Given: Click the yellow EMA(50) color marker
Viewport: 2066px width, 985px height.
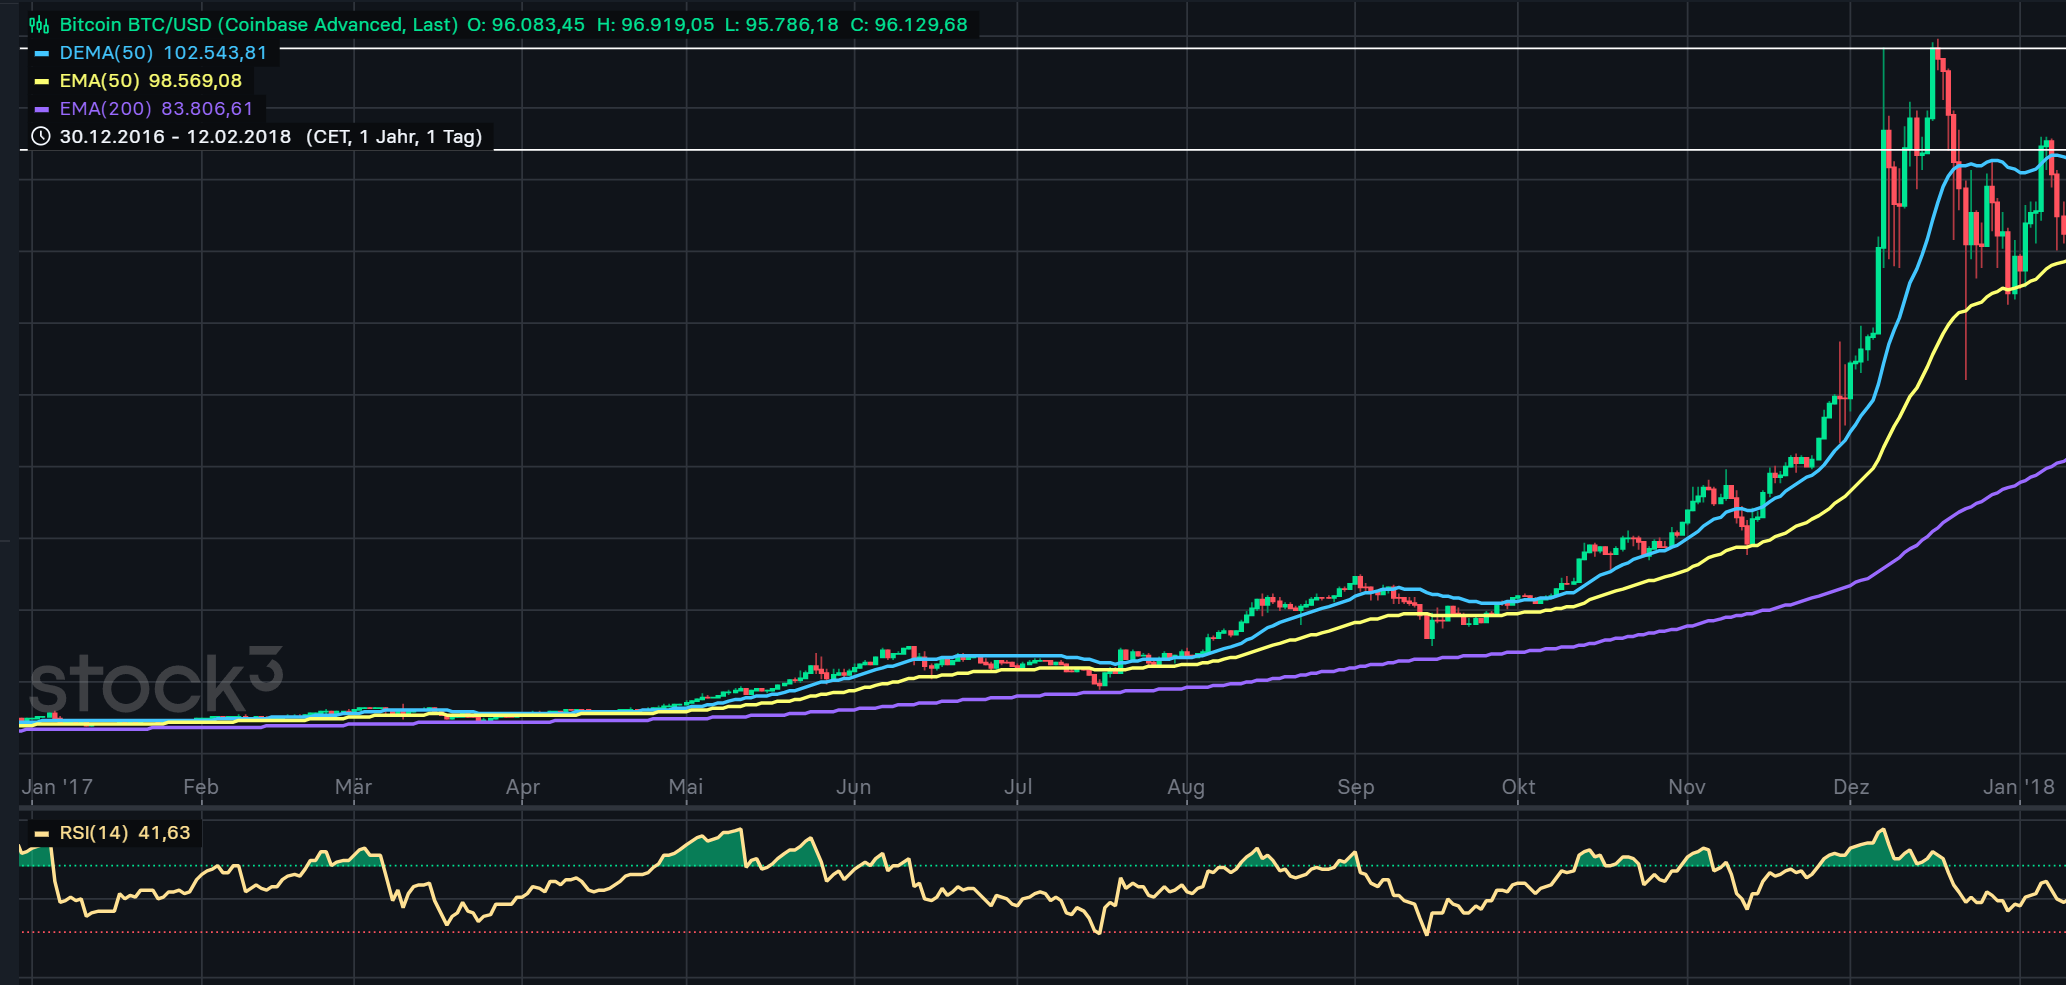Looking at the screenshot, I should (42, 82).
